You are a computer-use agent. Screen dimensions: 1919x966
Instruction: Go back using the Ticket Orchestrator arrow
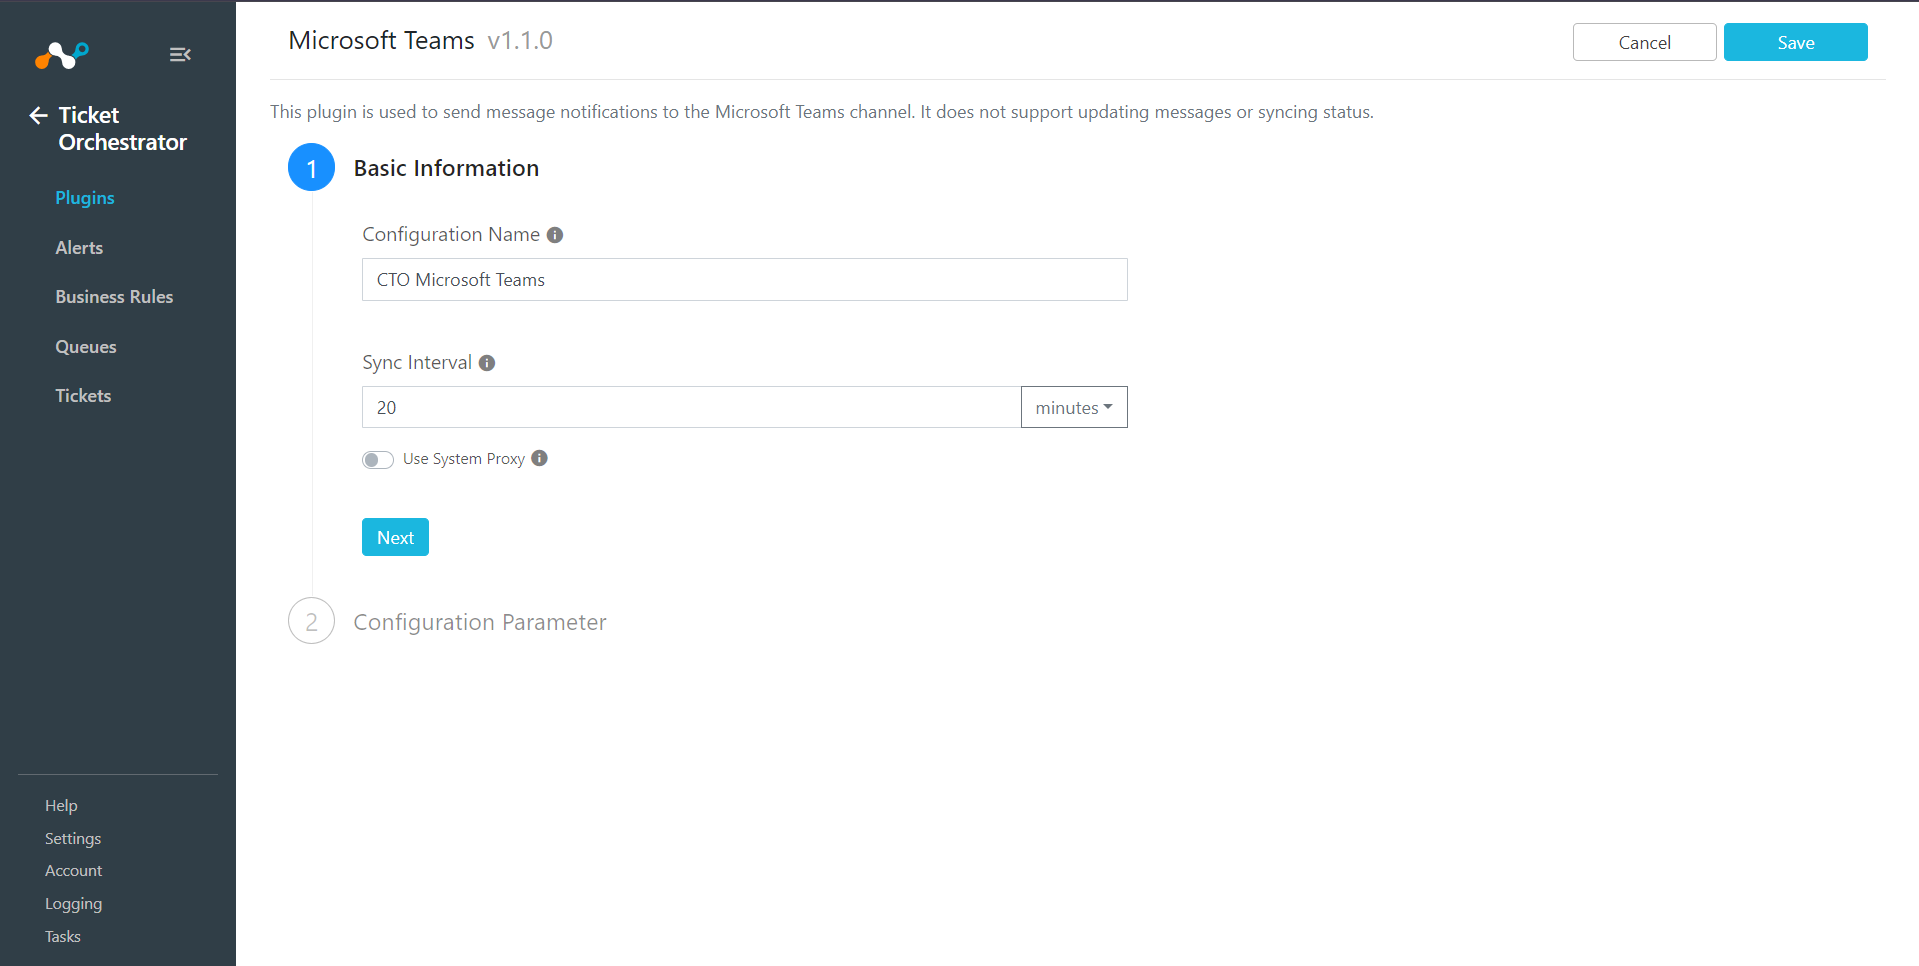click(38, 115)
